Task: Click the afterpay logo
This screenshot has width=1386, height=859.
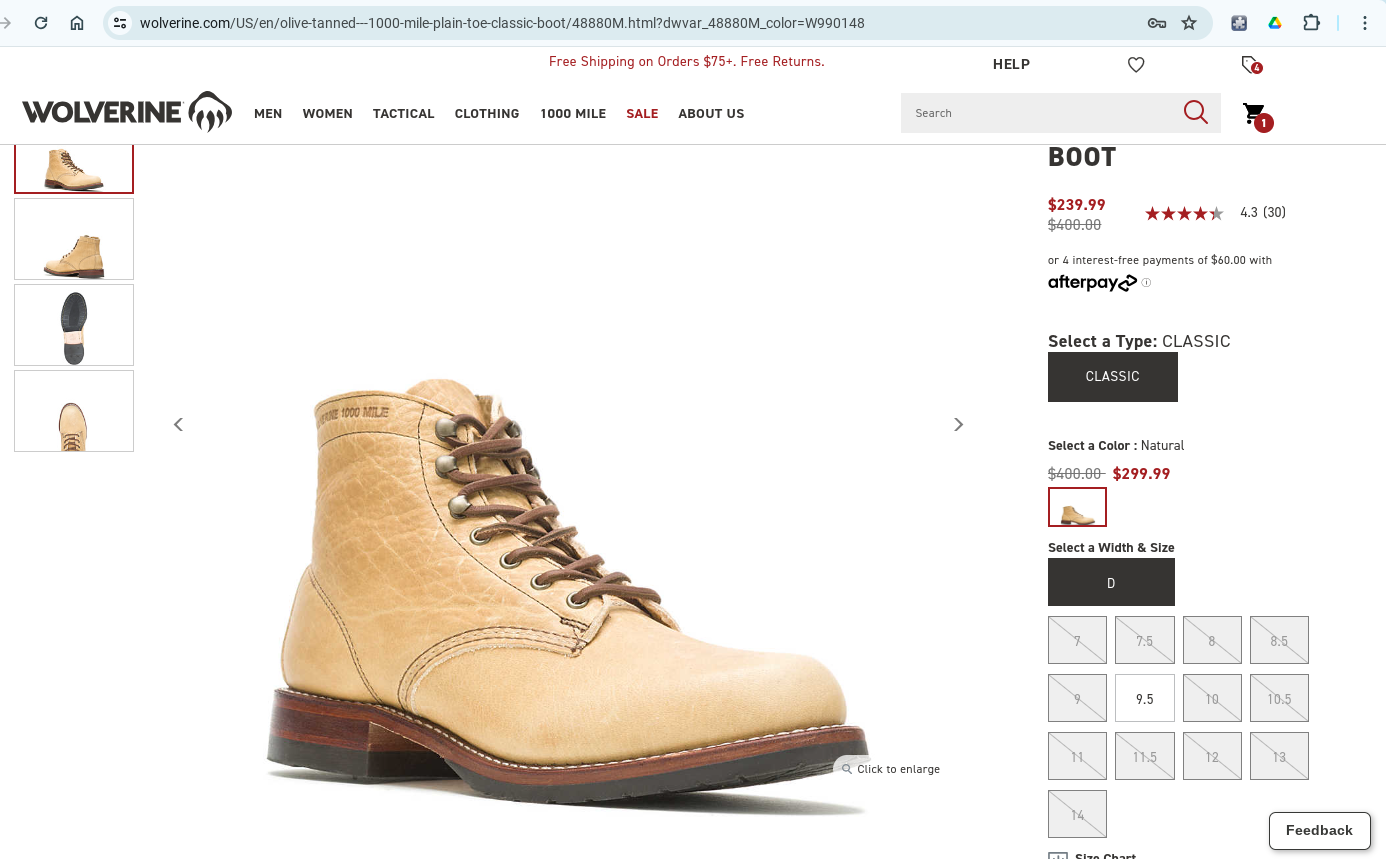Action: 1093,283
